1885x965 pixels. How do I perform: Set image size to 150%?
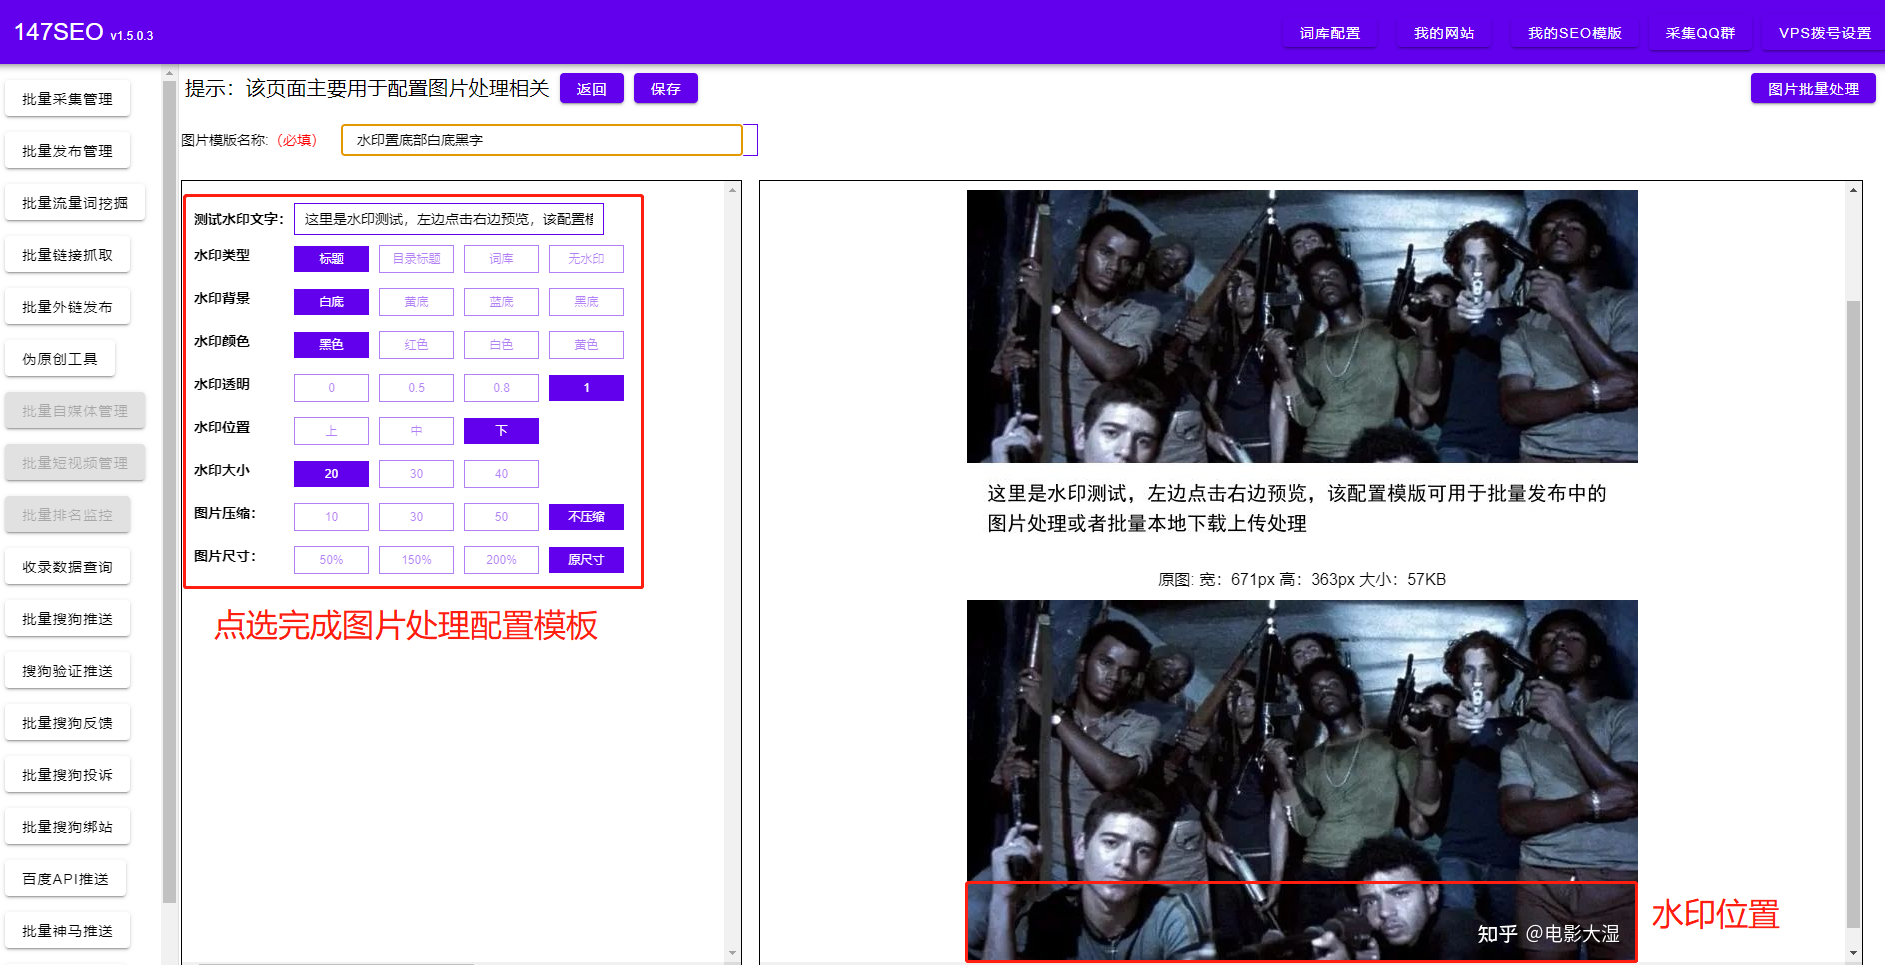pos(416,560)
